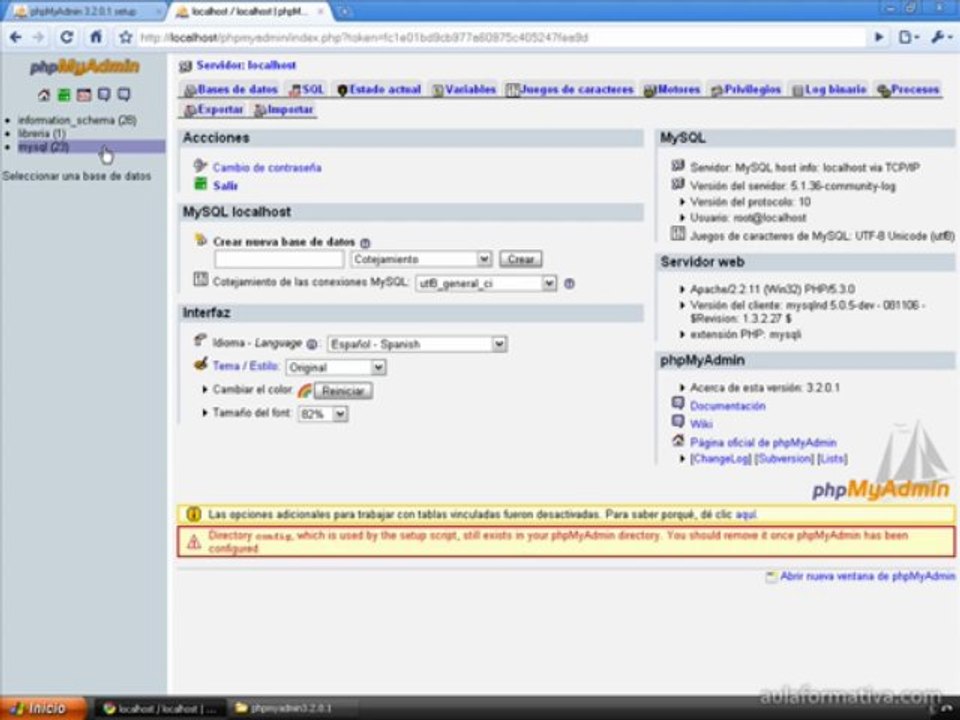Open the utf8_general_ci connection collation dropdown
This screenshot has height=720, width=960.
[x=486, y=284]
